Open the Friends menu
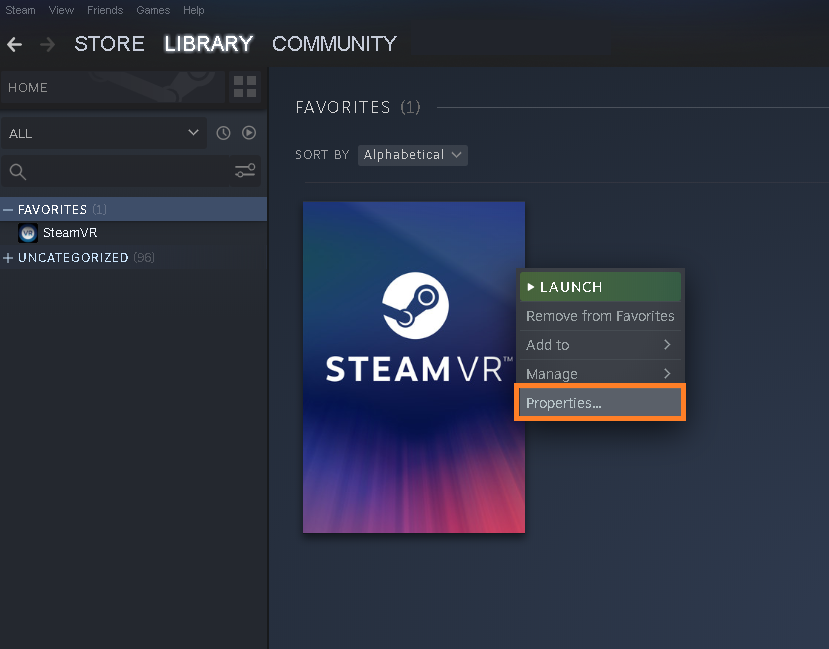This screenshot has height=649, width=829. point(104,10)
